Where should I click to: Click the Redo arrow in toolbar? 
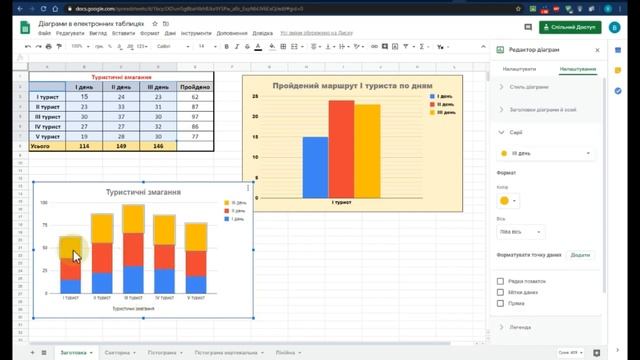click(38, 47)
